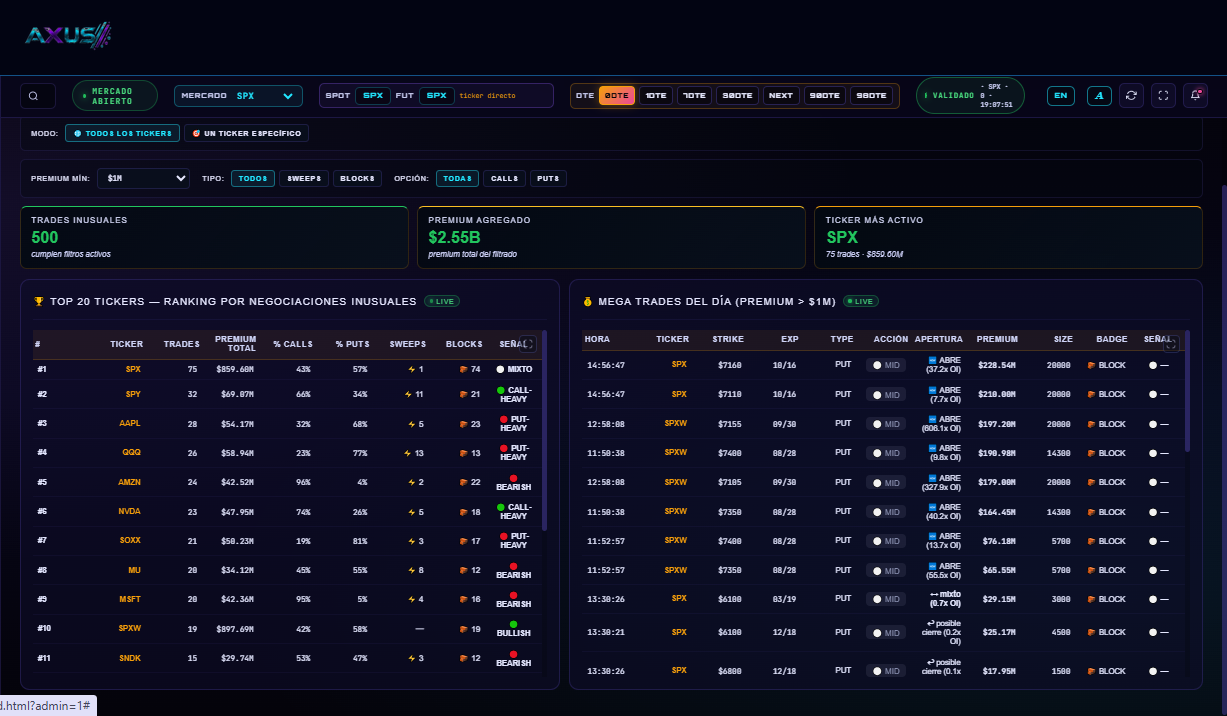Click the green LIVE badge on Mega Trades
Viewport: 1227px width, 716px height.
click(x=860, y=301)
